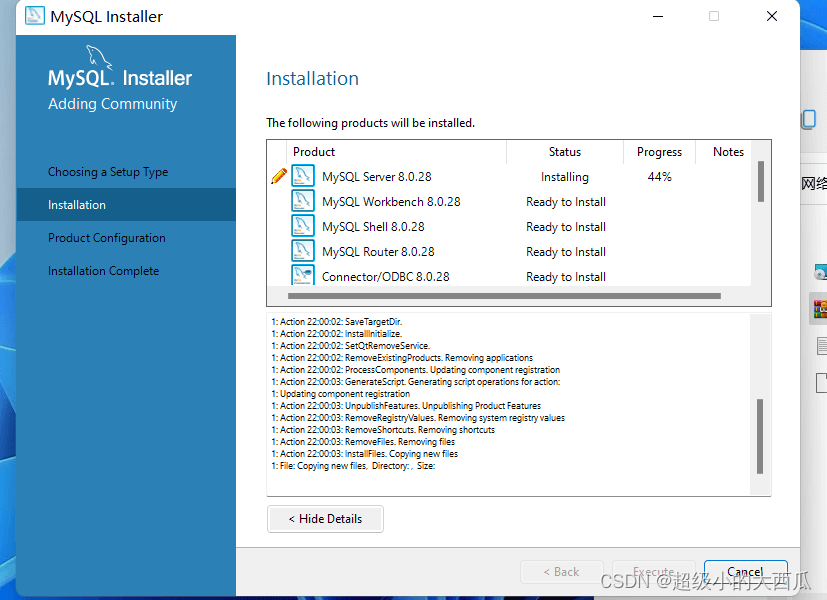The width and height of the screenshot is (827, 600).
Task: Go to the Installation Complete step
Action: pyautogui.click(x=103, y=270)
